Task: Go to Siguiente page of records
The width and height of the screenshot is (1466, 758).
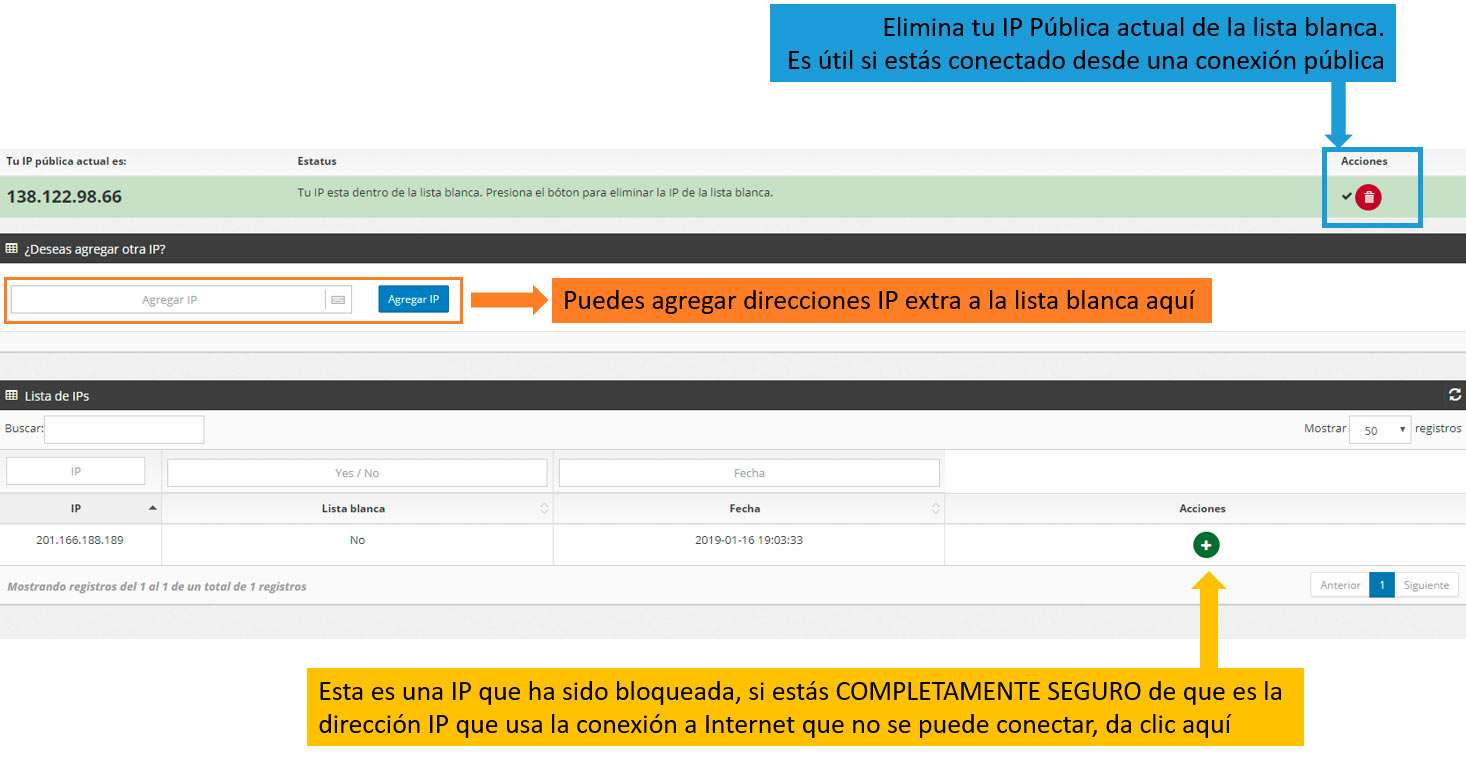Action: (x=1426, y=585)
